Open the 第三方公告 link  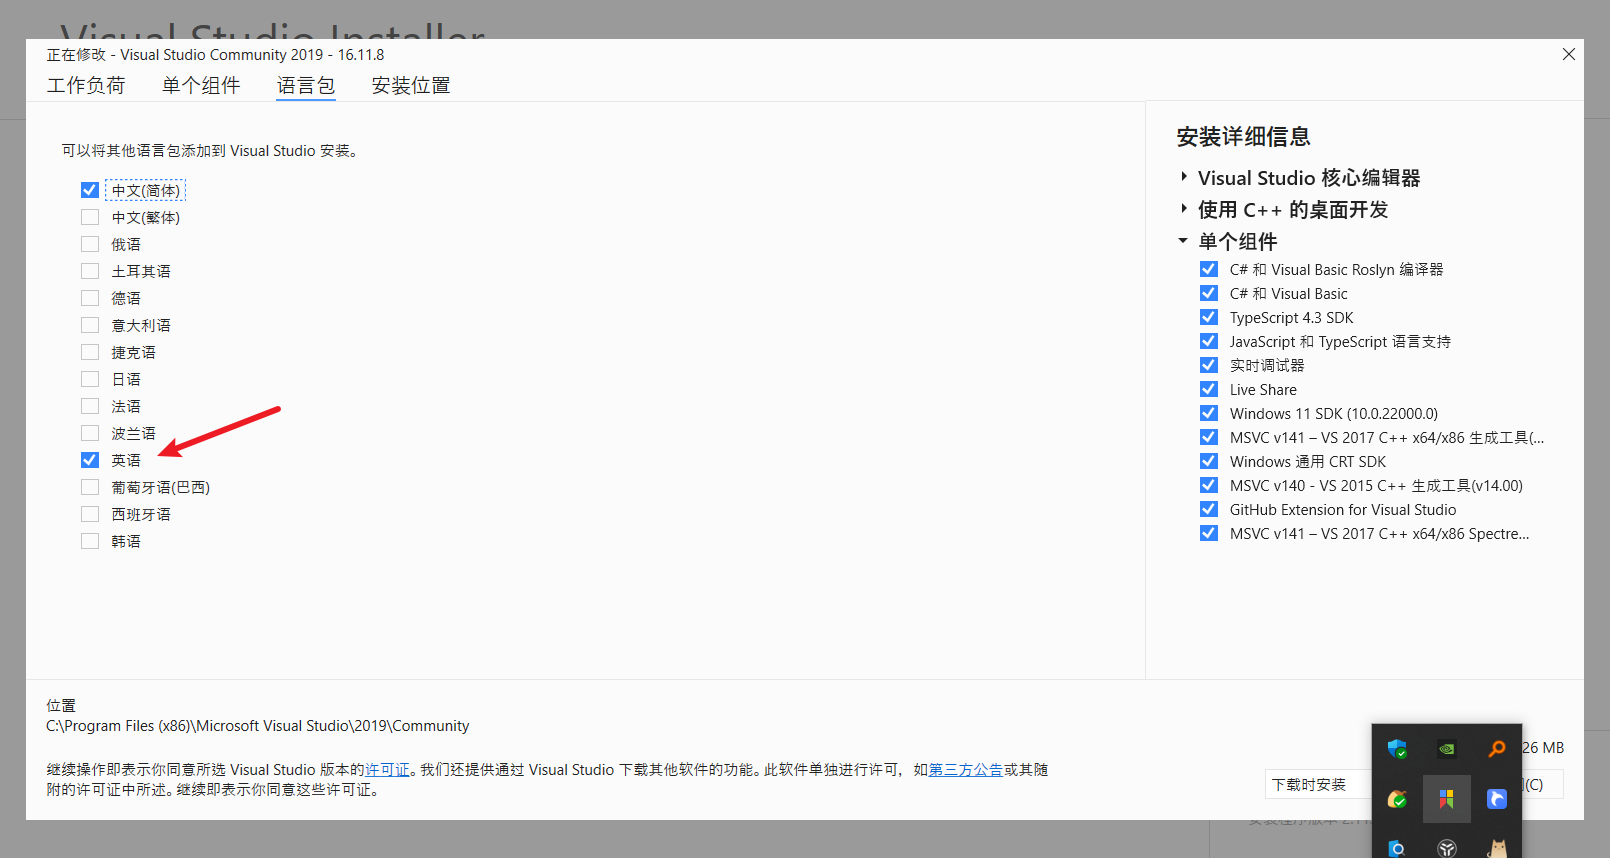[x=966, y=770]
